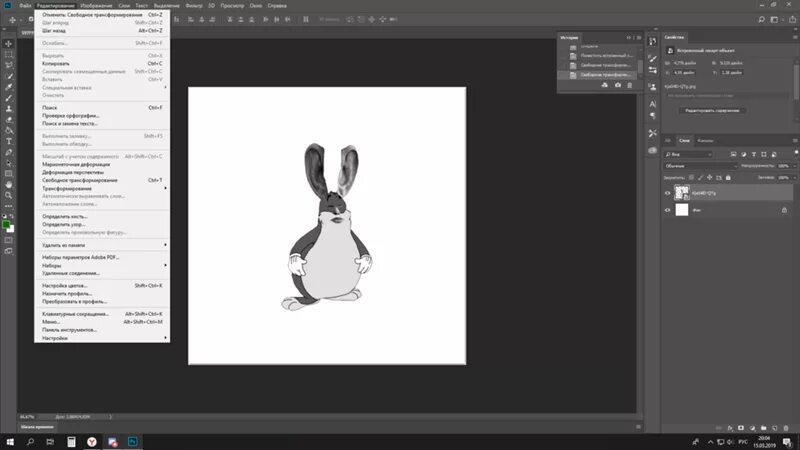Open the Изображение menu
The height and width of the screenshot is (450, 800).
point(96,6)
